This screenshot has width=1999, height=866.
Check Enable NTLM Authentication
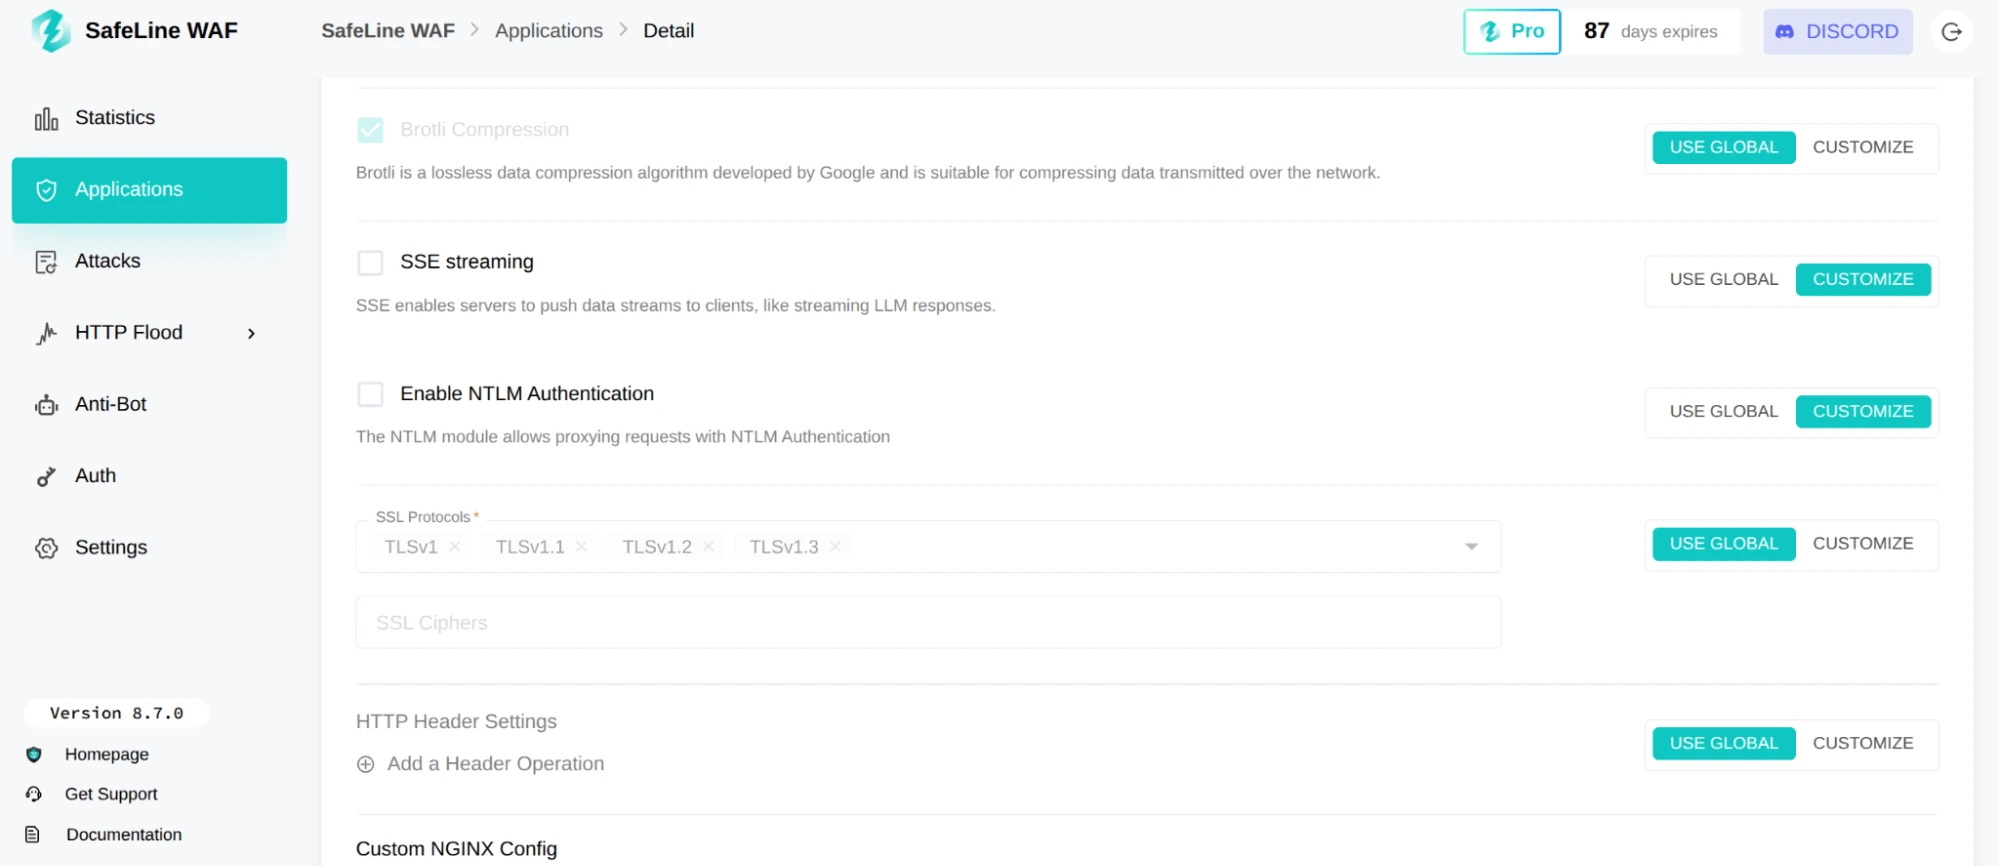pyautogui.click(x=370, y=394)
